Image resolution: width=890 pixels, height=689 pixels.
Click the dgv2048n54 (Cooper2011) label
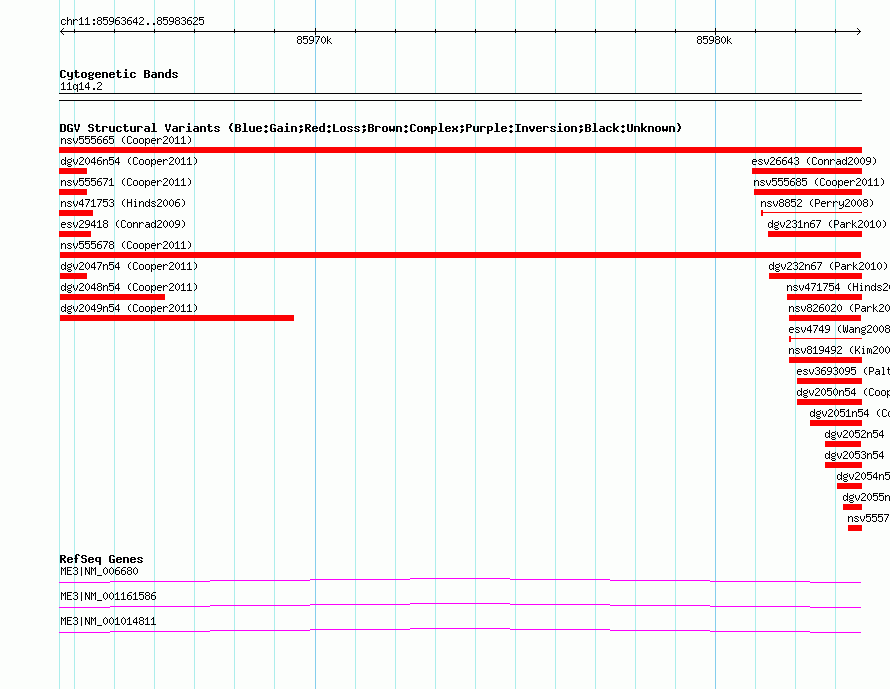click(x=129, y=287)
